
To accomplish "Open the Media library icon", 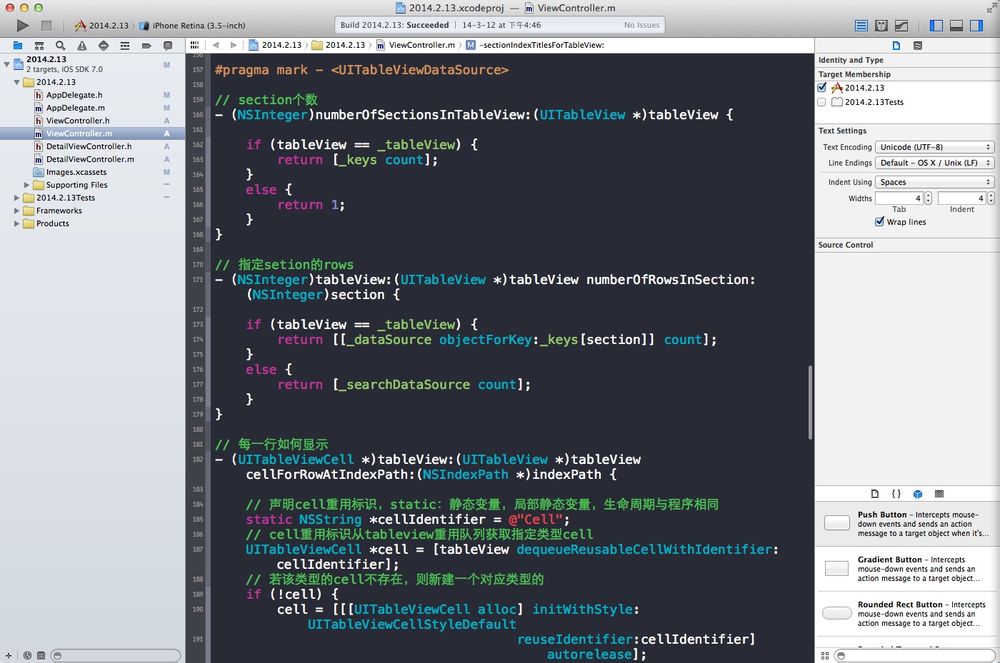I will [x=939, y=493].
